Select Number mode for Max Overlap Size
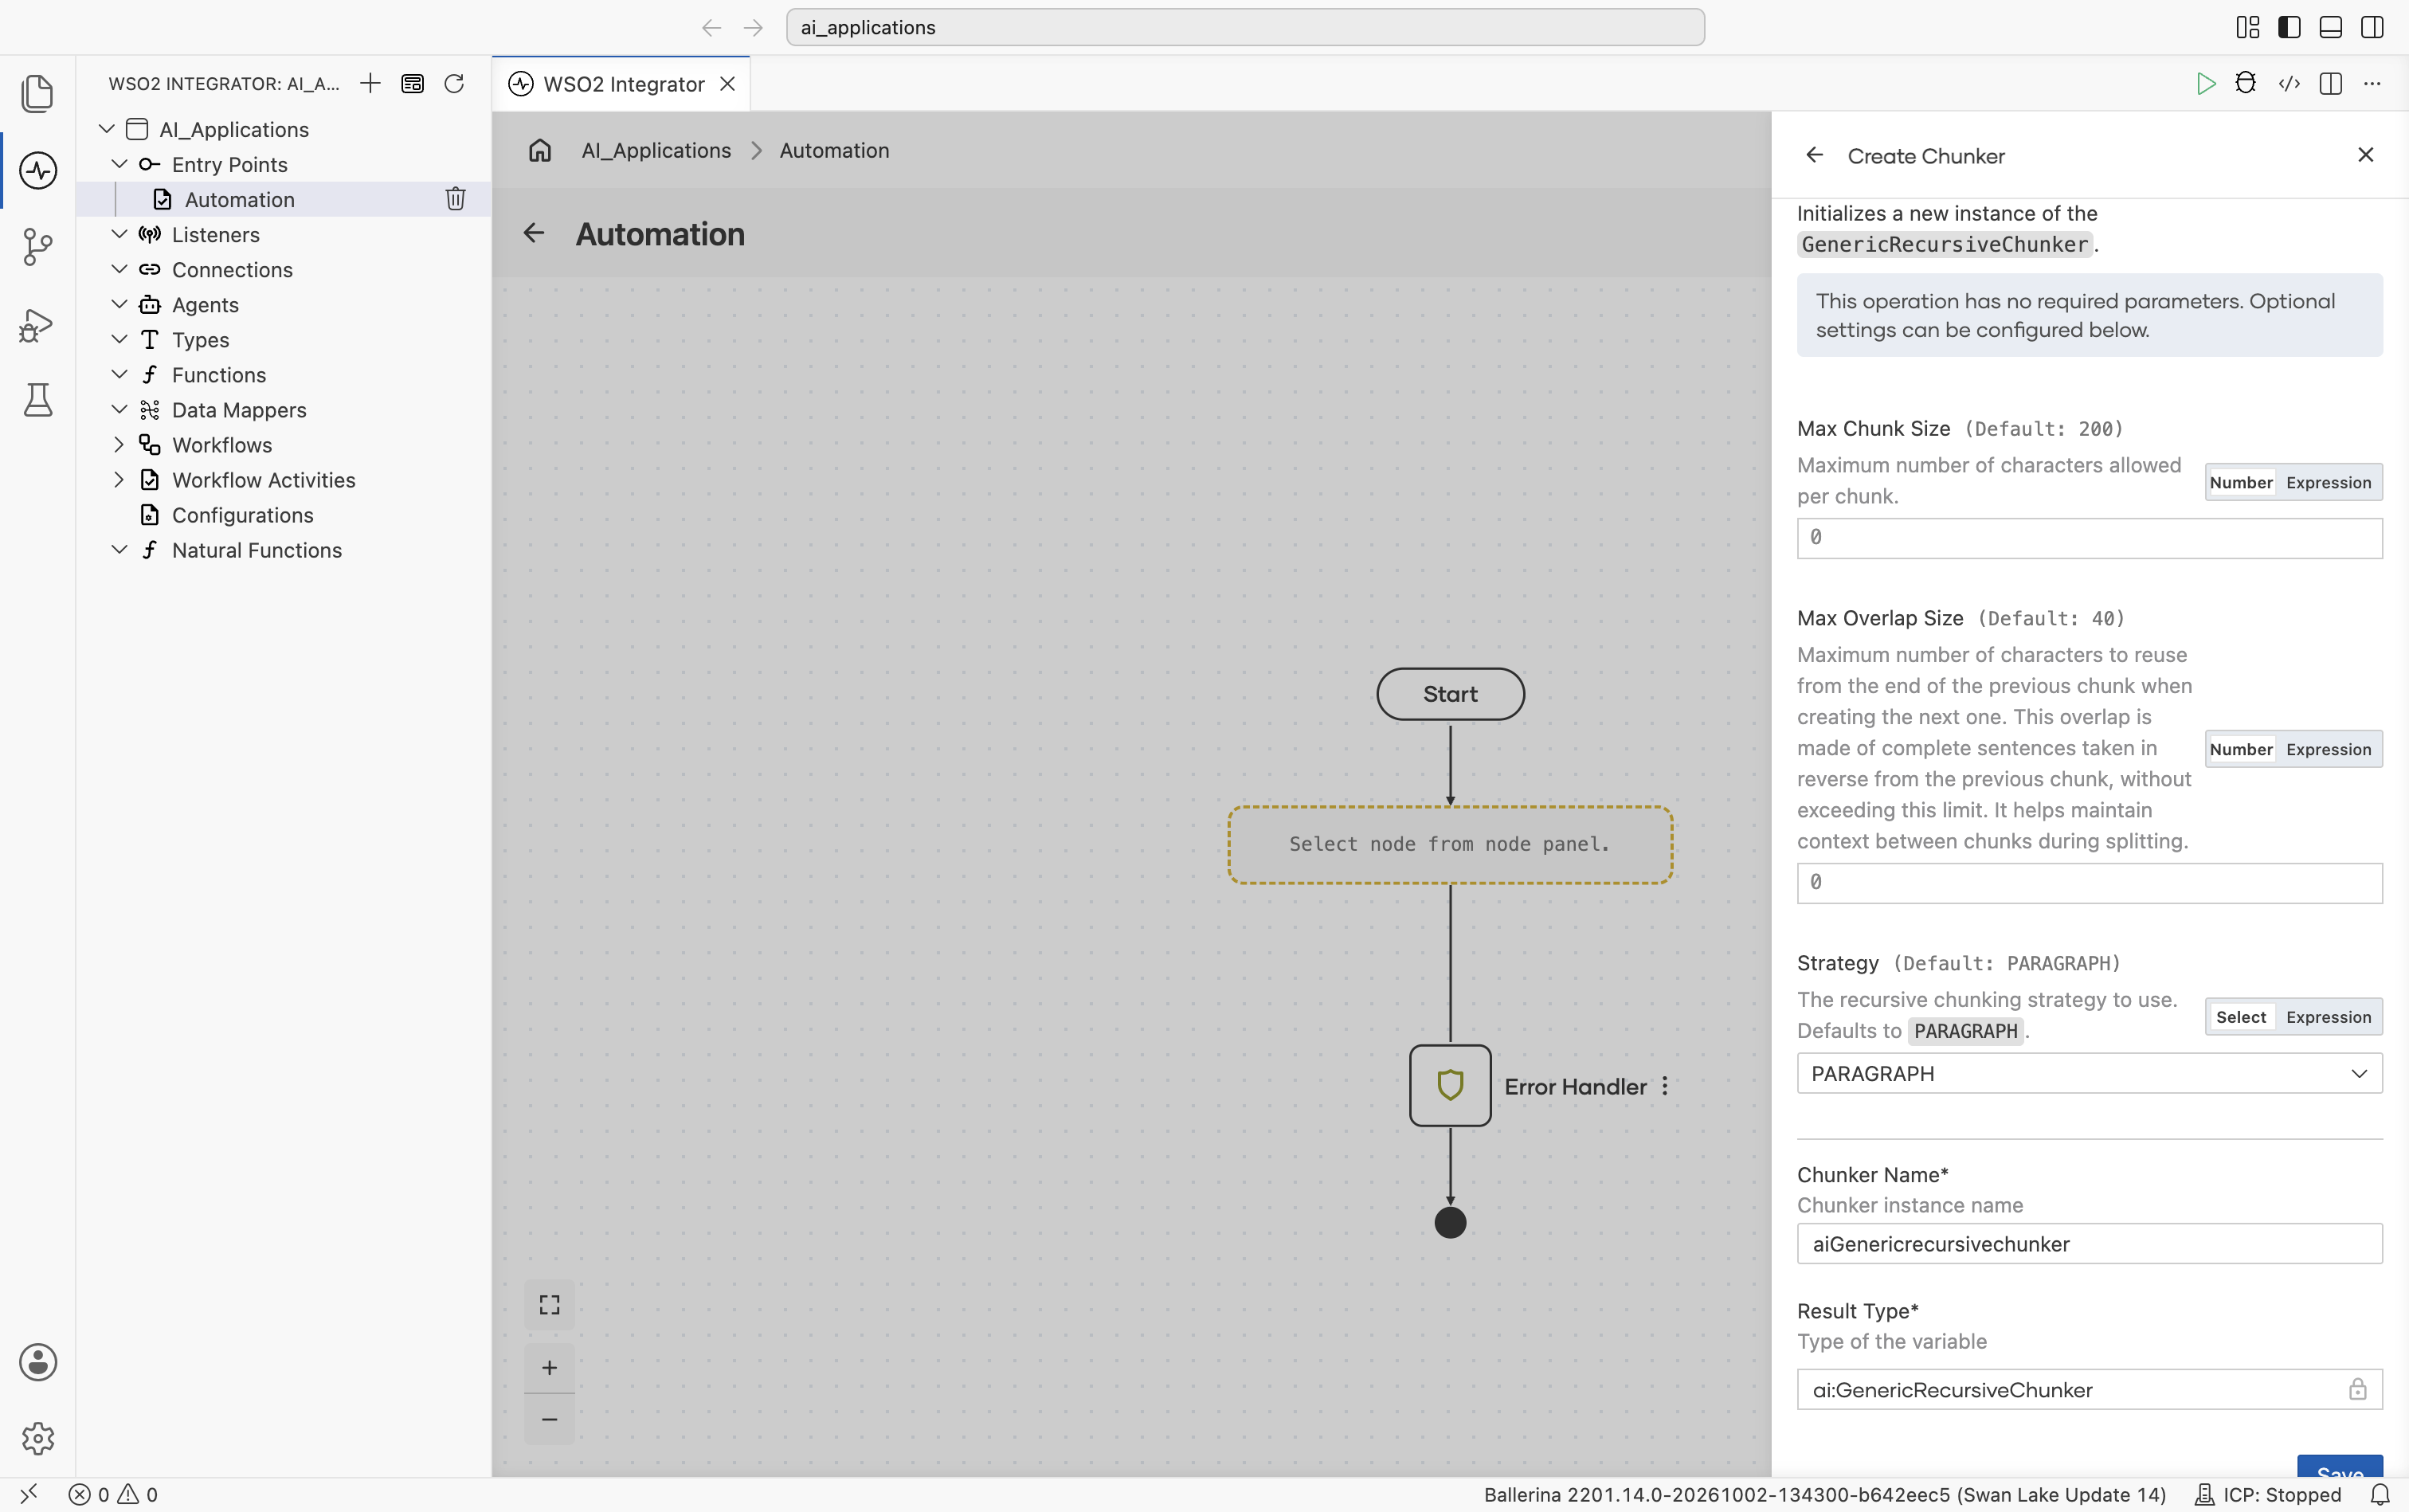 pos(2241,750)
